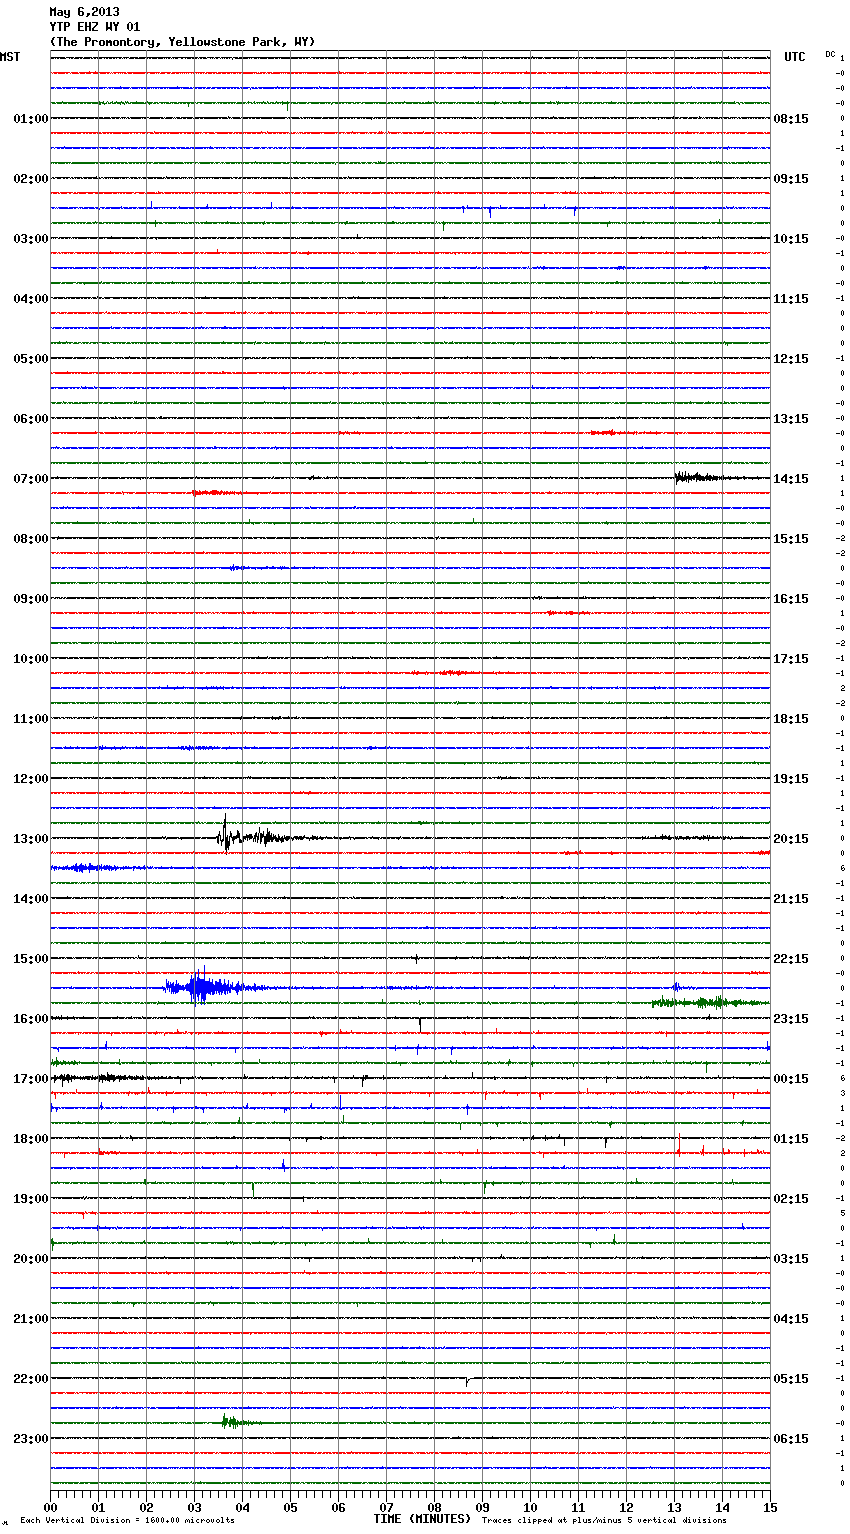The width and height of the screenshot is (850, 1534).
Task: Click the 00:15 UTC time label
Action: 791,1079
